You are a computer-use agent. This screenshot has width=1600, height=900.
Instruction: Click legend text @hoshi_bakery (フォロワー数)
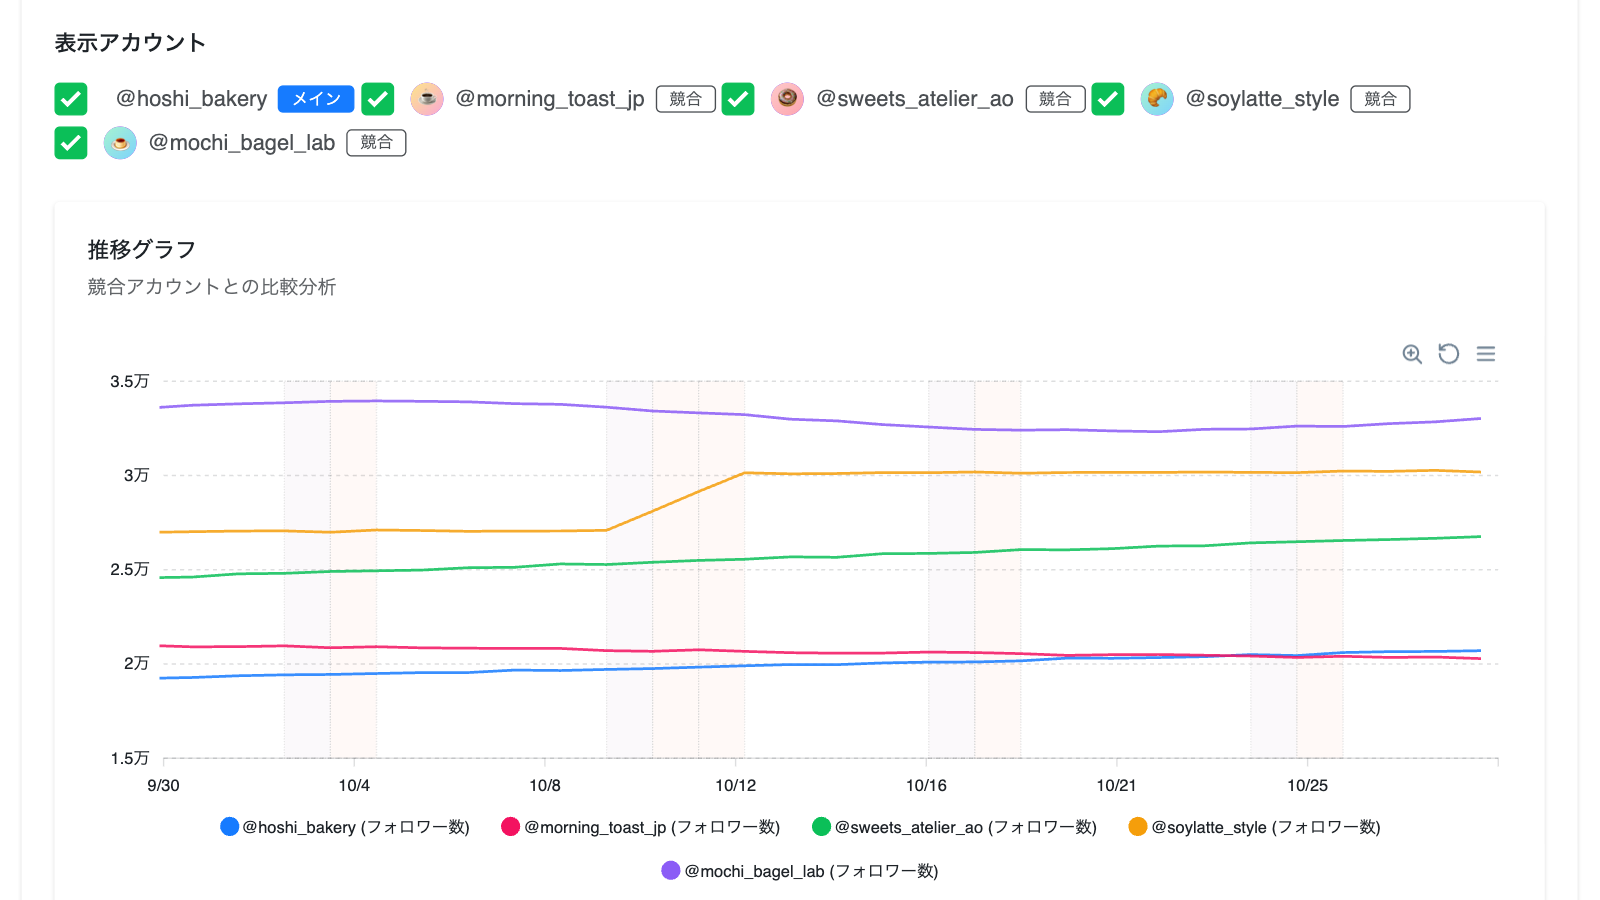tap(356, 827)
